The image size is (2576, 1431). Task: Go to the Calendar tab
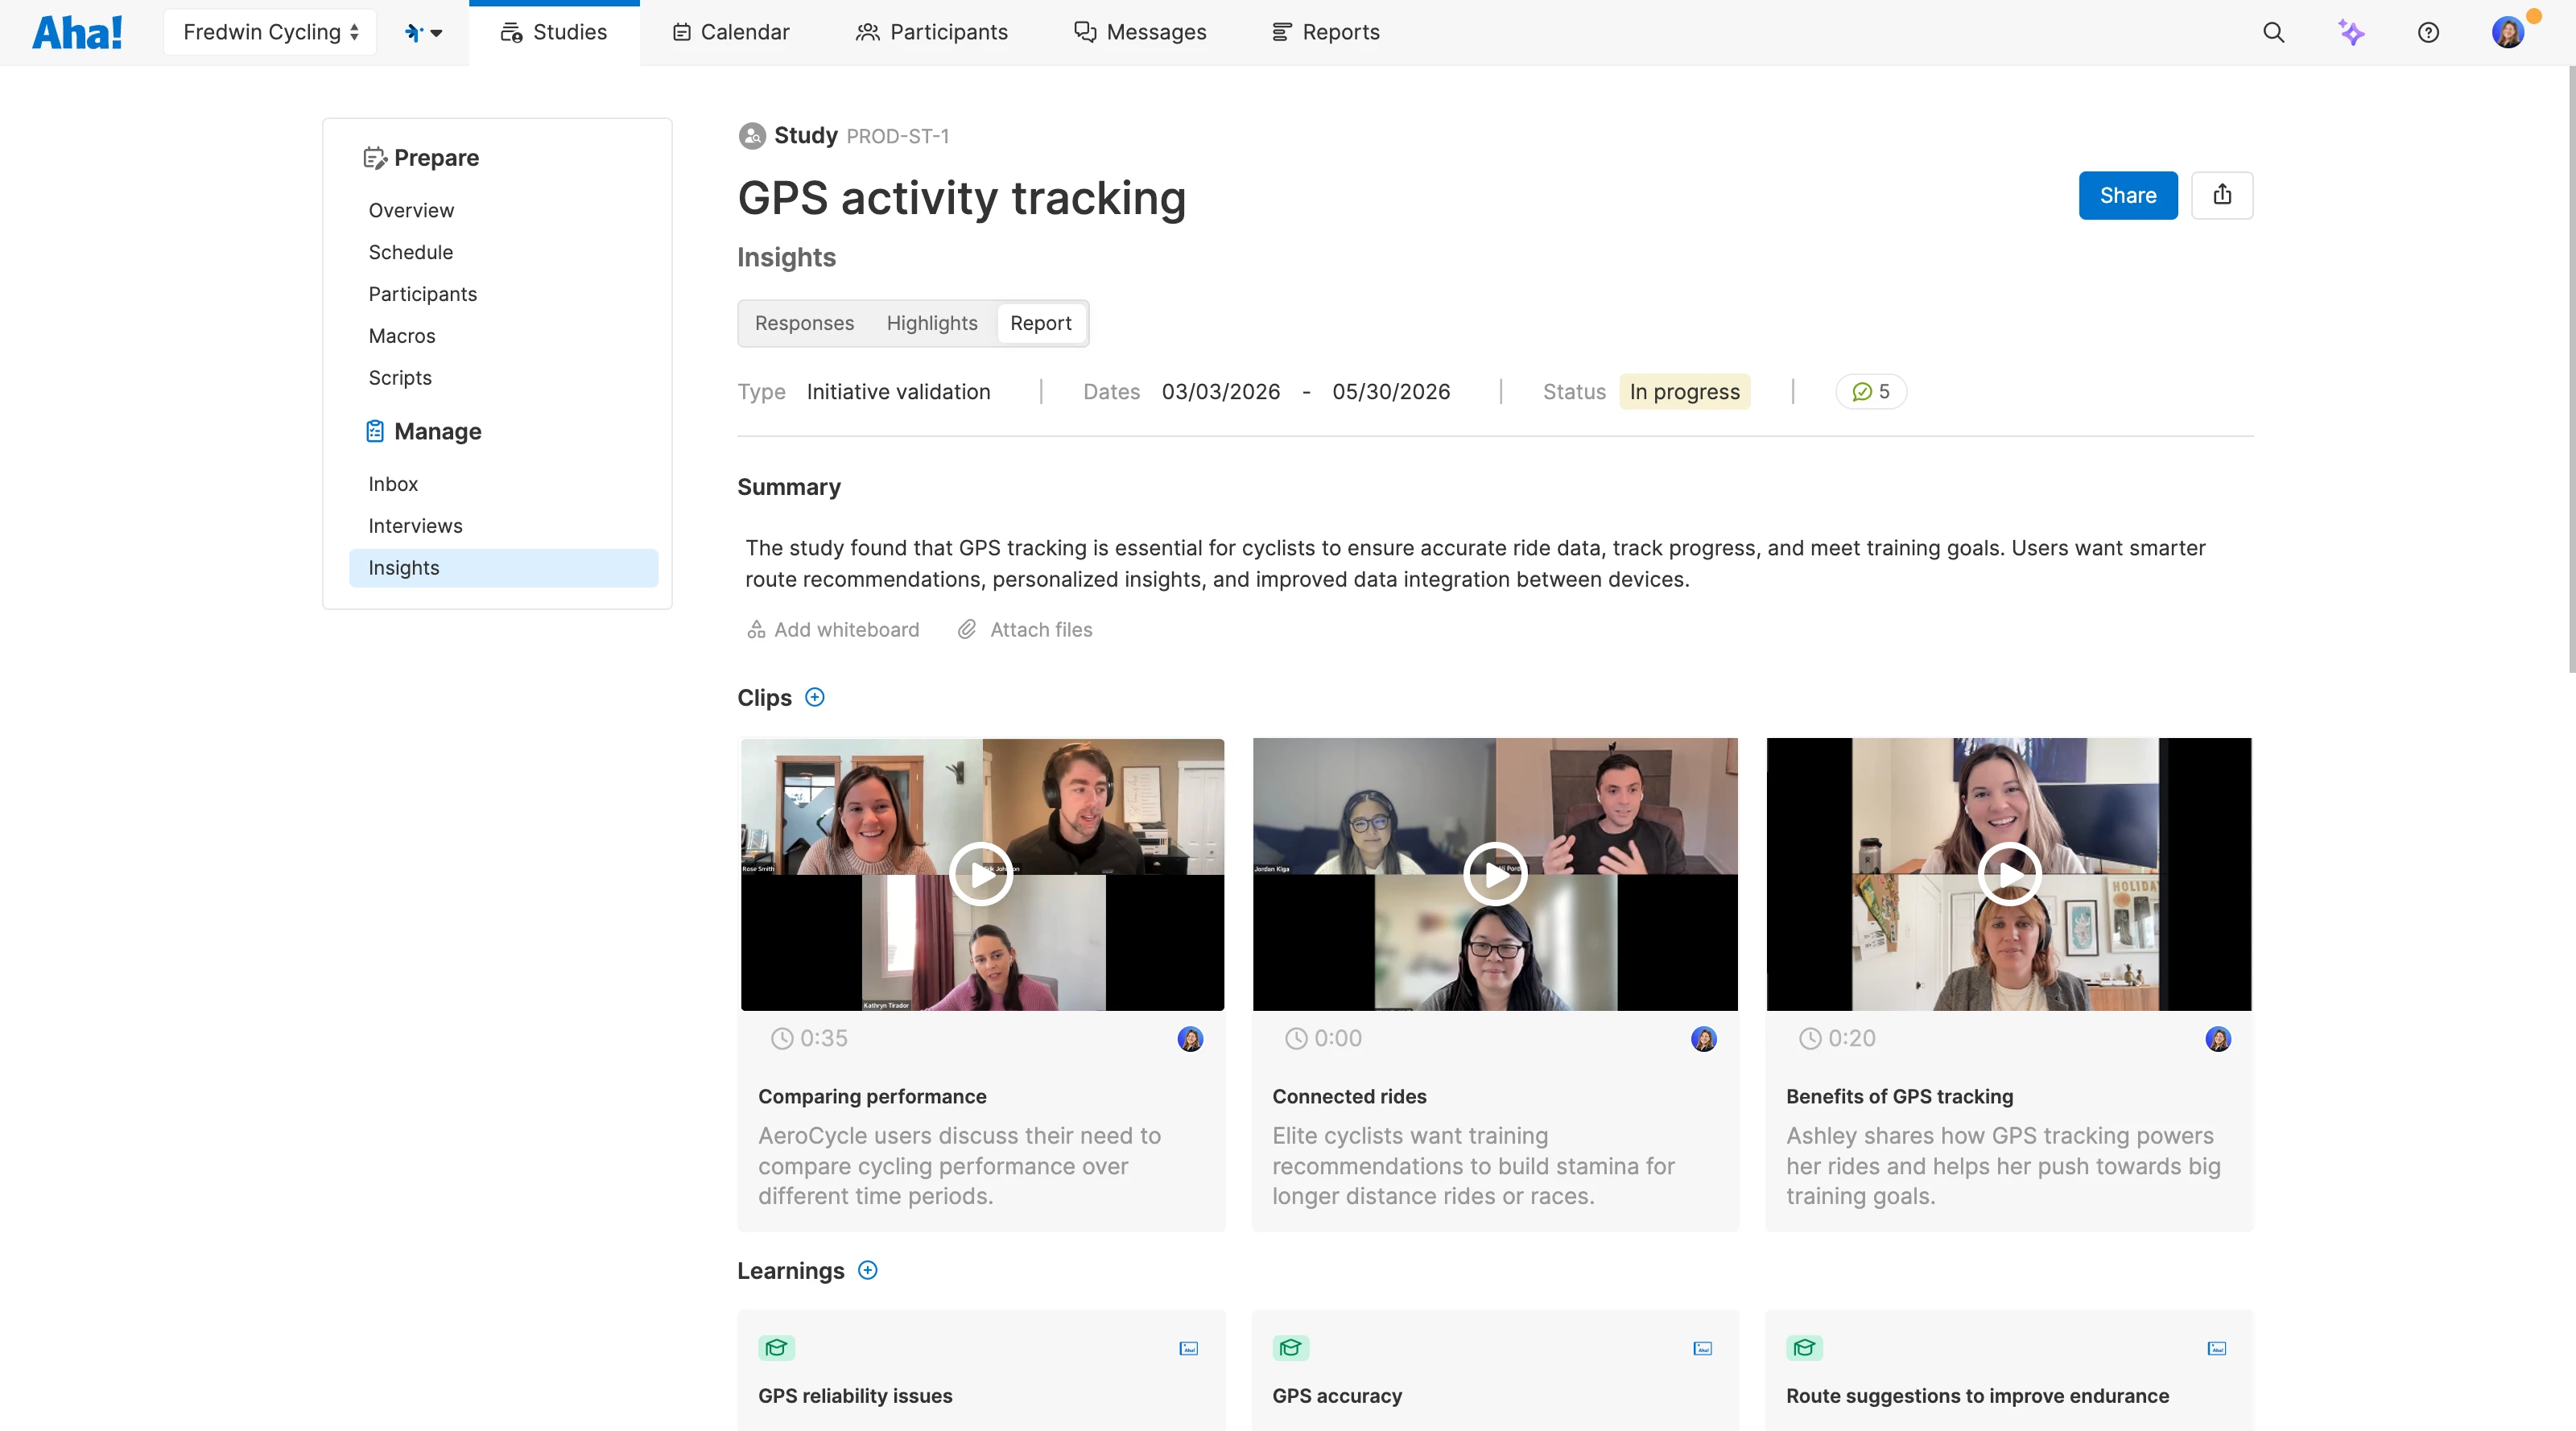(731, 32)
